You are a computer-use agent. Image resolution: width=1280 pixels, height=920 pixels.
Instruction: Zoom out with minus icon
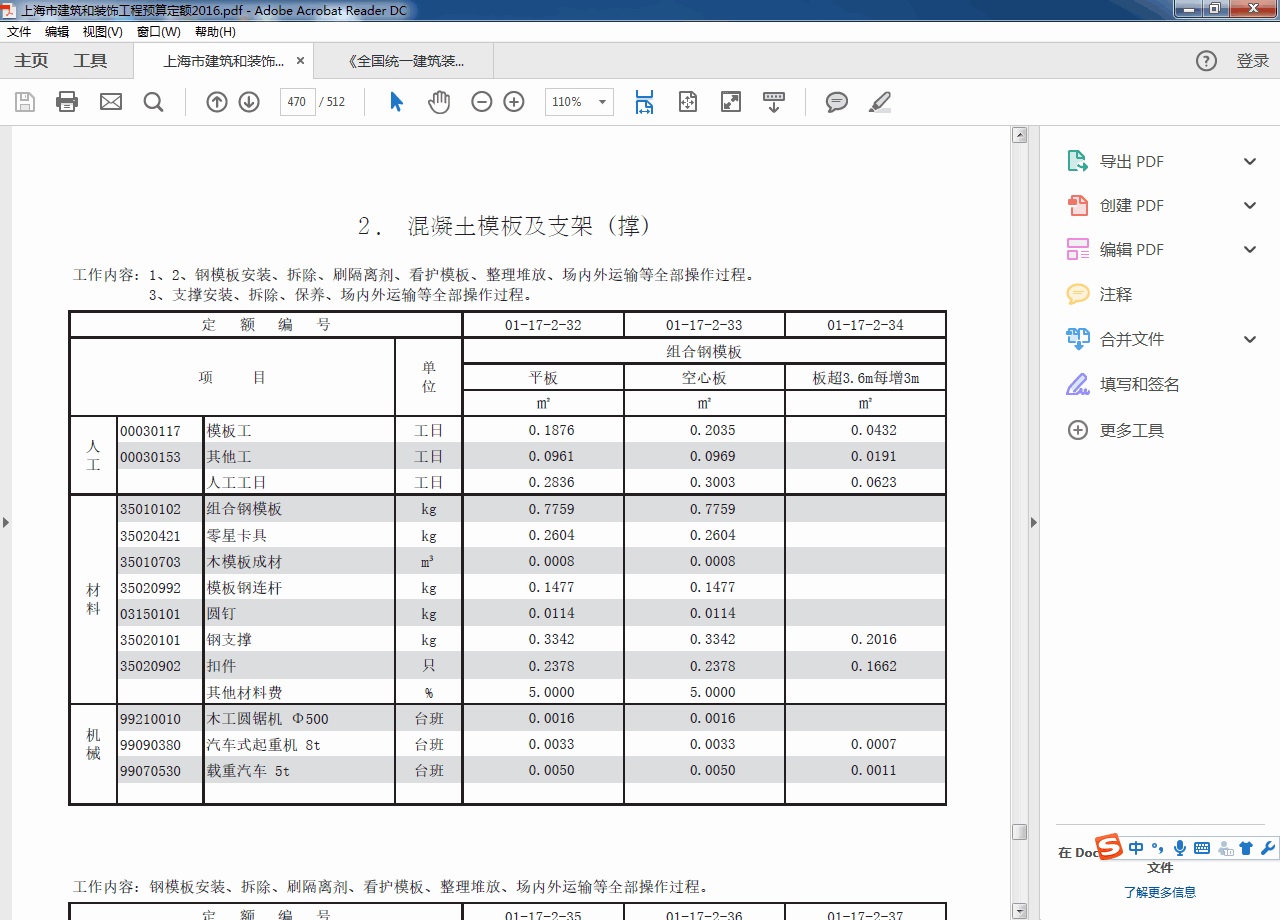(482, 102)
